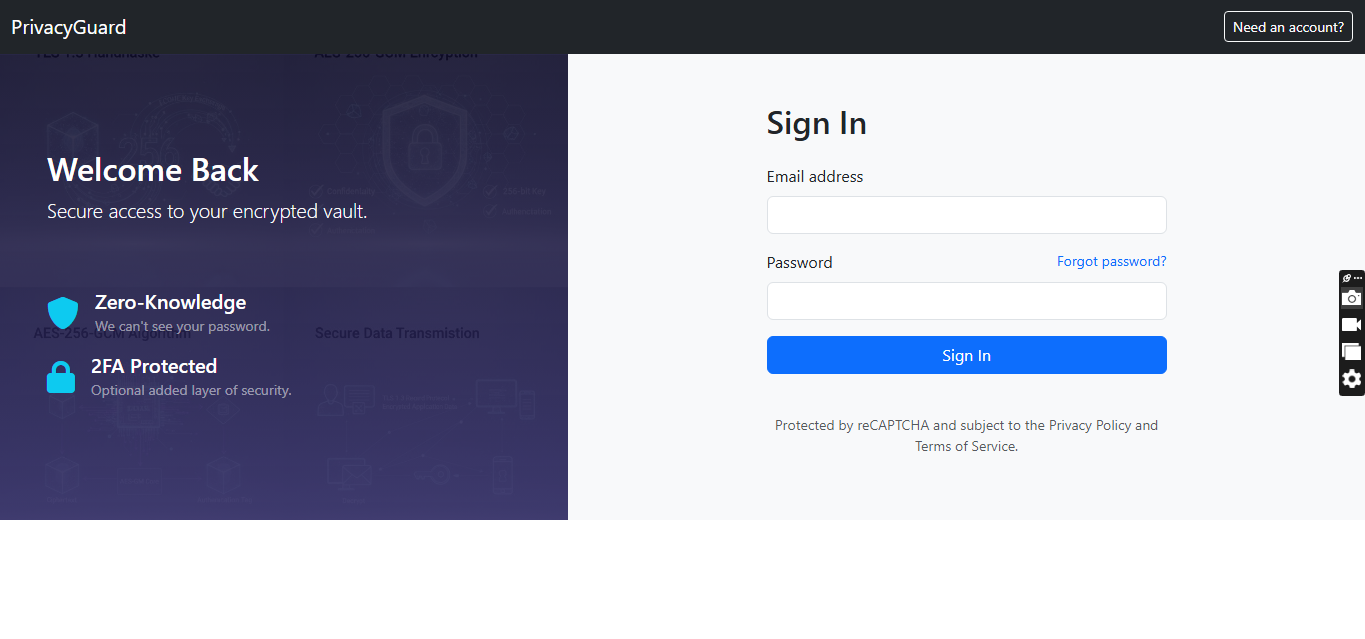Click the camera screenshot icon

[x=1351, y=298]
